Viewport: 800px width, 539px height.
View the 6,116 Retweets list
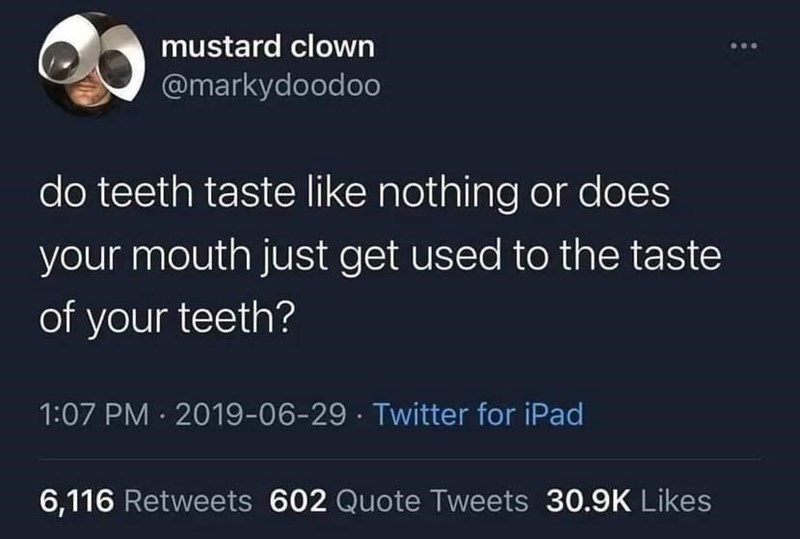(145, 501)
